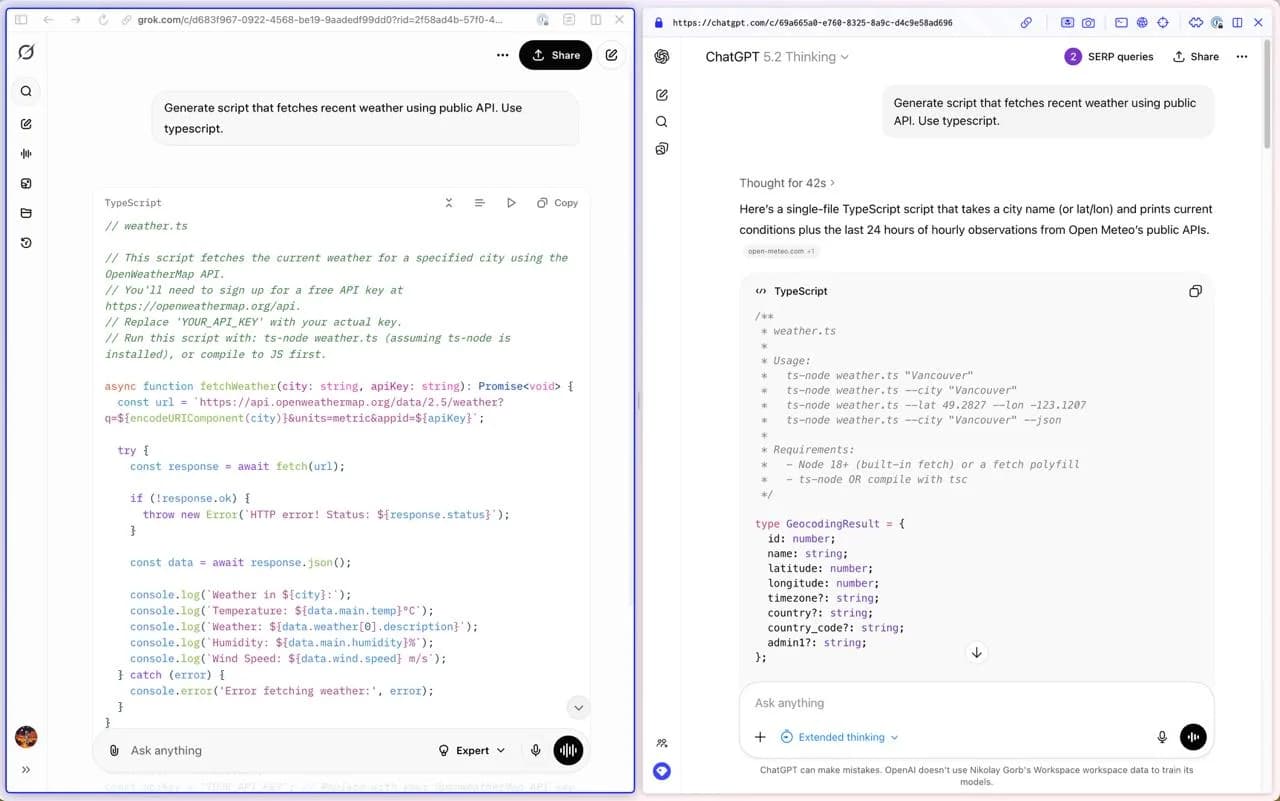1280x801 pixels.
Task: Collapse the weather.ts code block
Action: pyautogui.click(x=448, y=202)
